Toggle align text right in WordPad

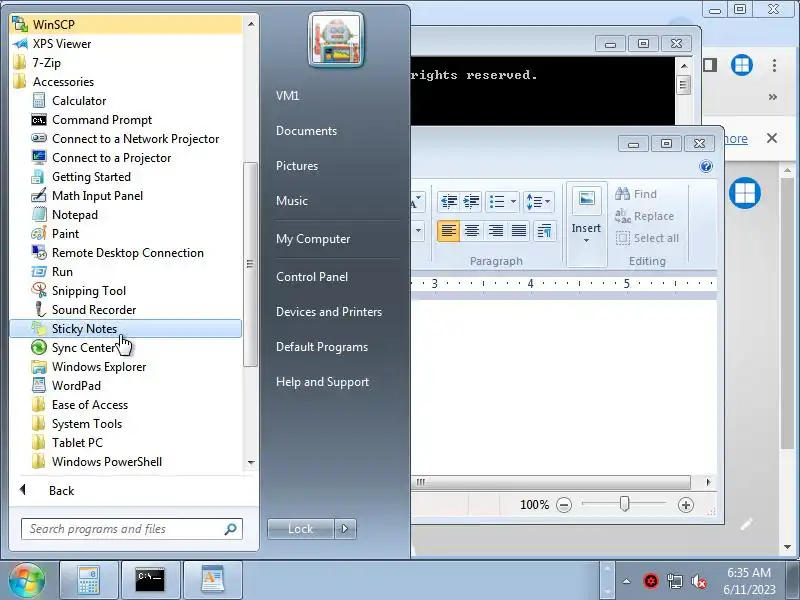click(495, 231)
